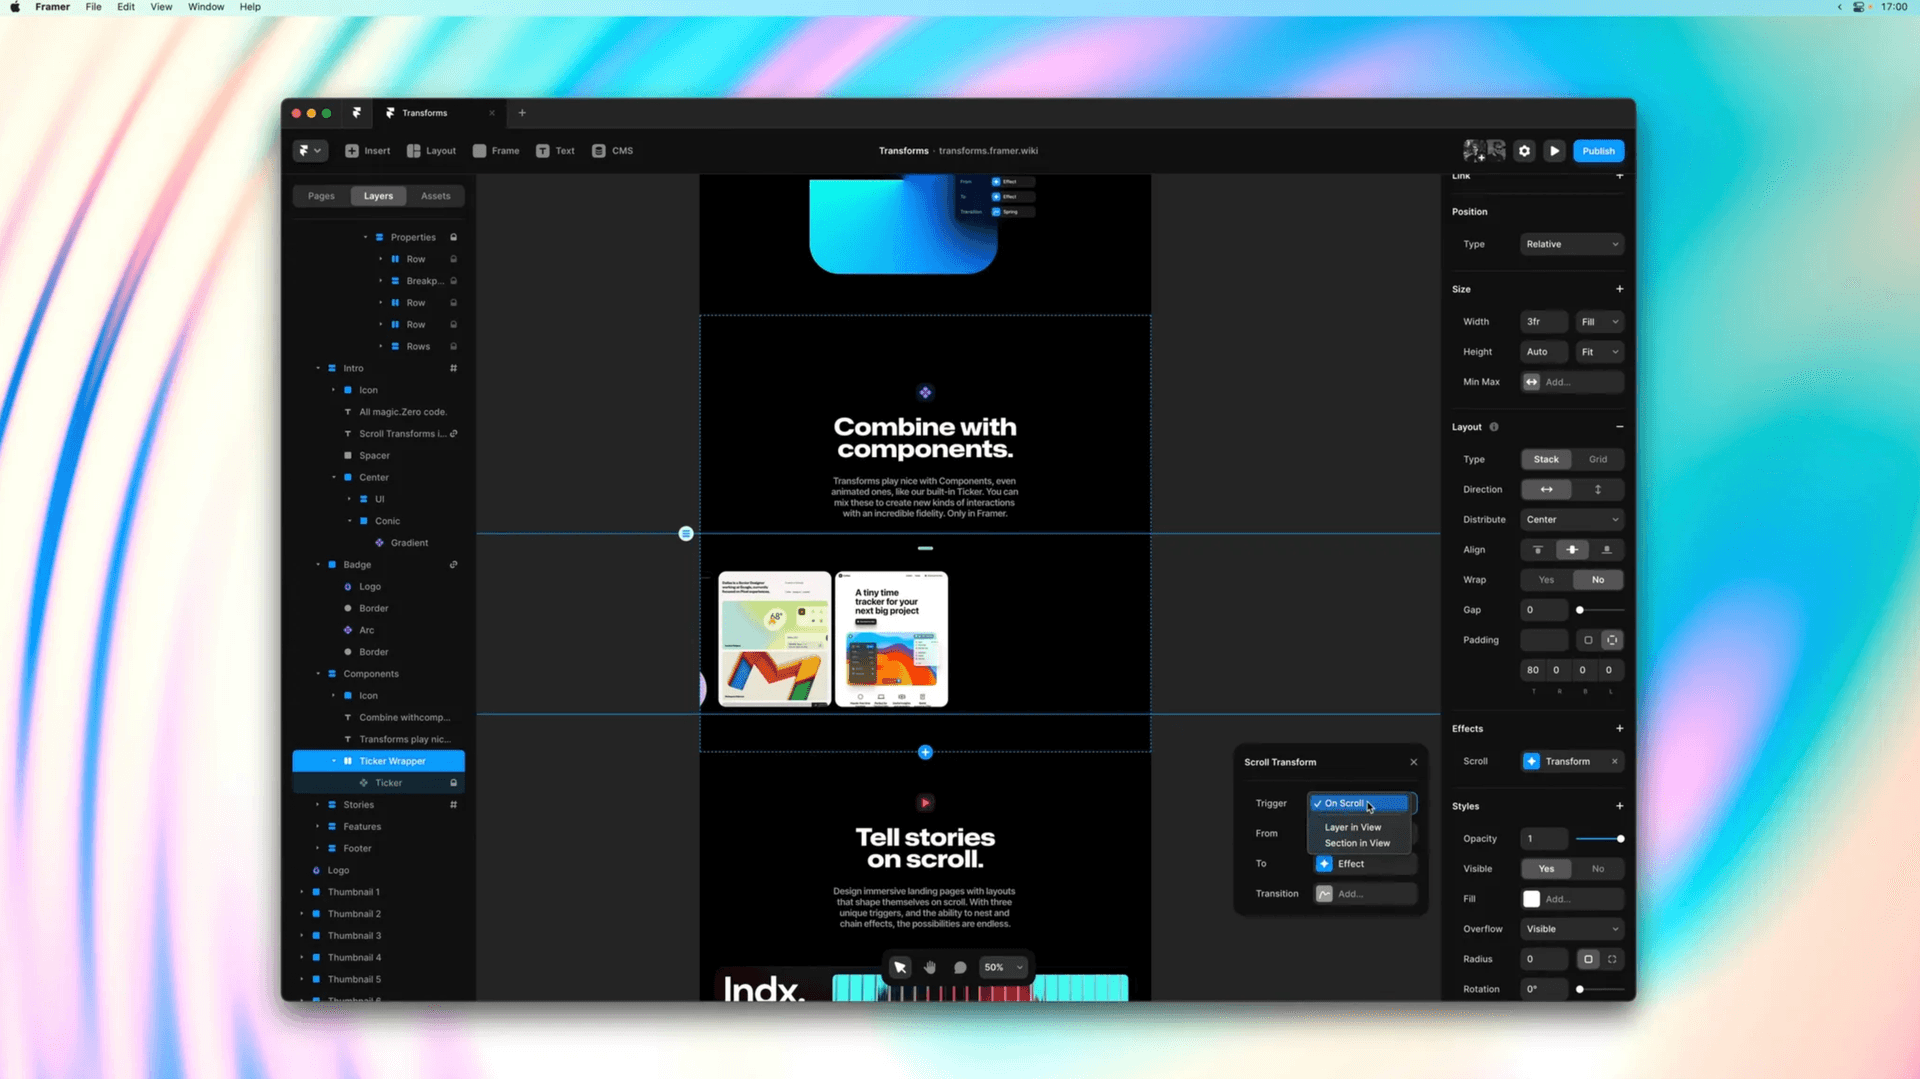Open the Framer logo main menu

(x=310, y=151)
